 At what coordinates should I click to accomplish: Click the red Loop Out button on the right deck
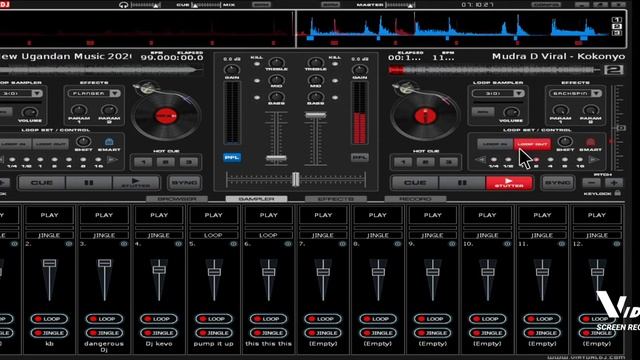pos(532,144)
